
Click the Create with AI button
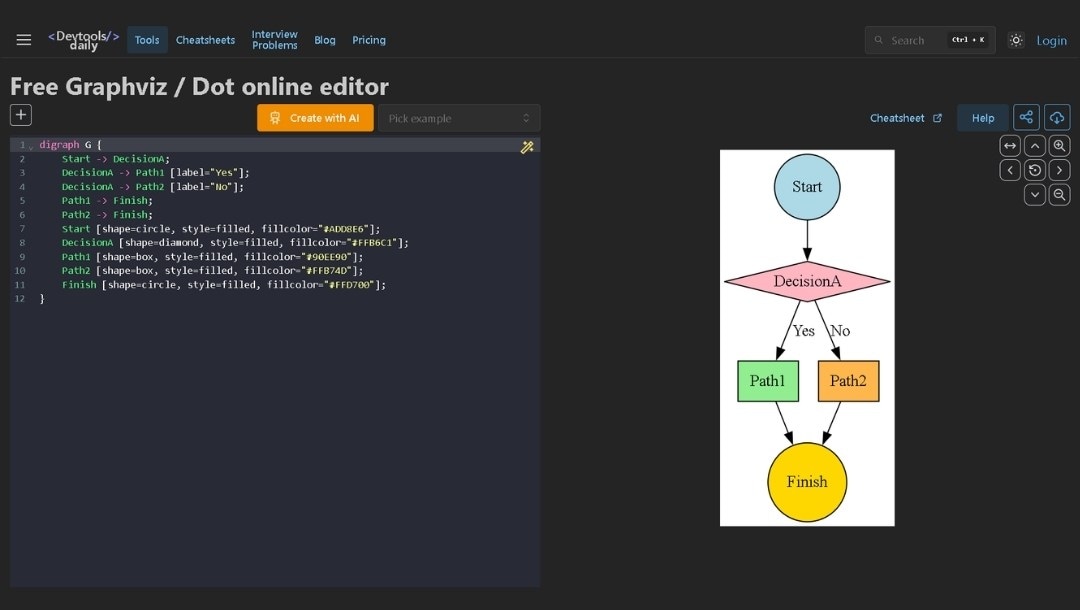tap(315, 118)
